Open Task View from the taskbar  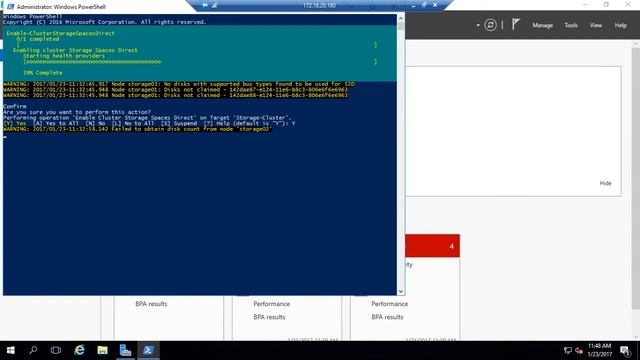56,350
